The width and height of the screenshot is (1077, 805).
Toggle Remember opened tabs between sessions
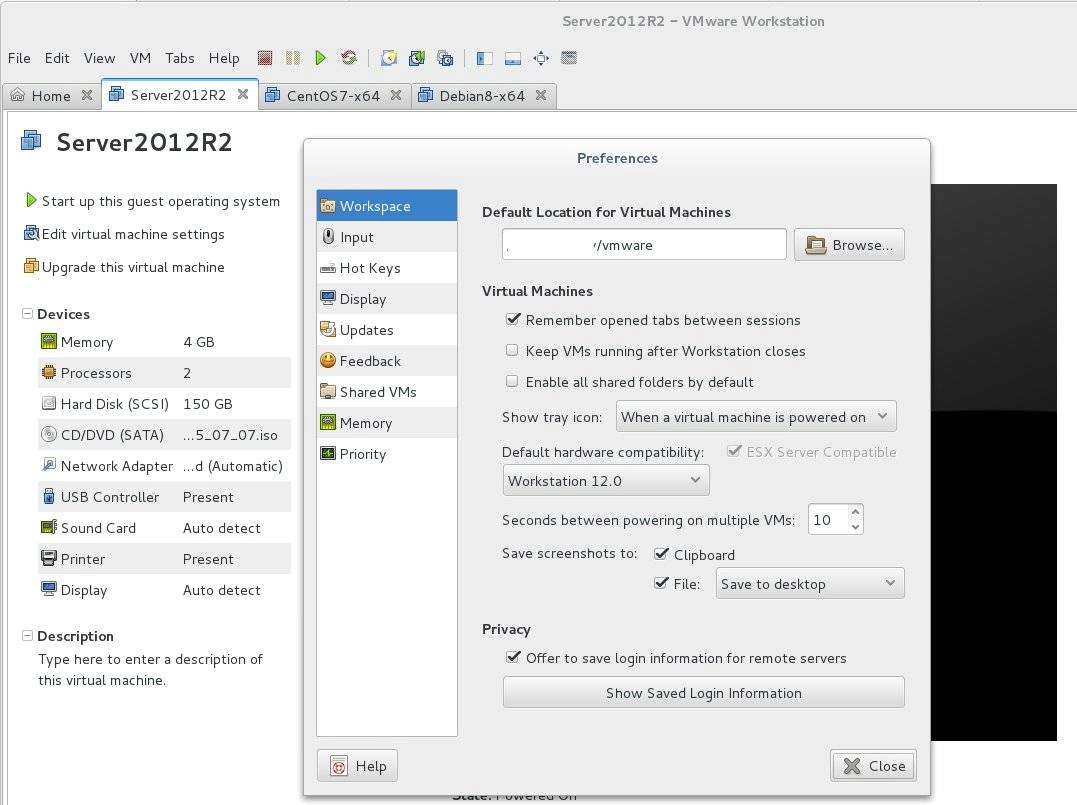[512, 319]
